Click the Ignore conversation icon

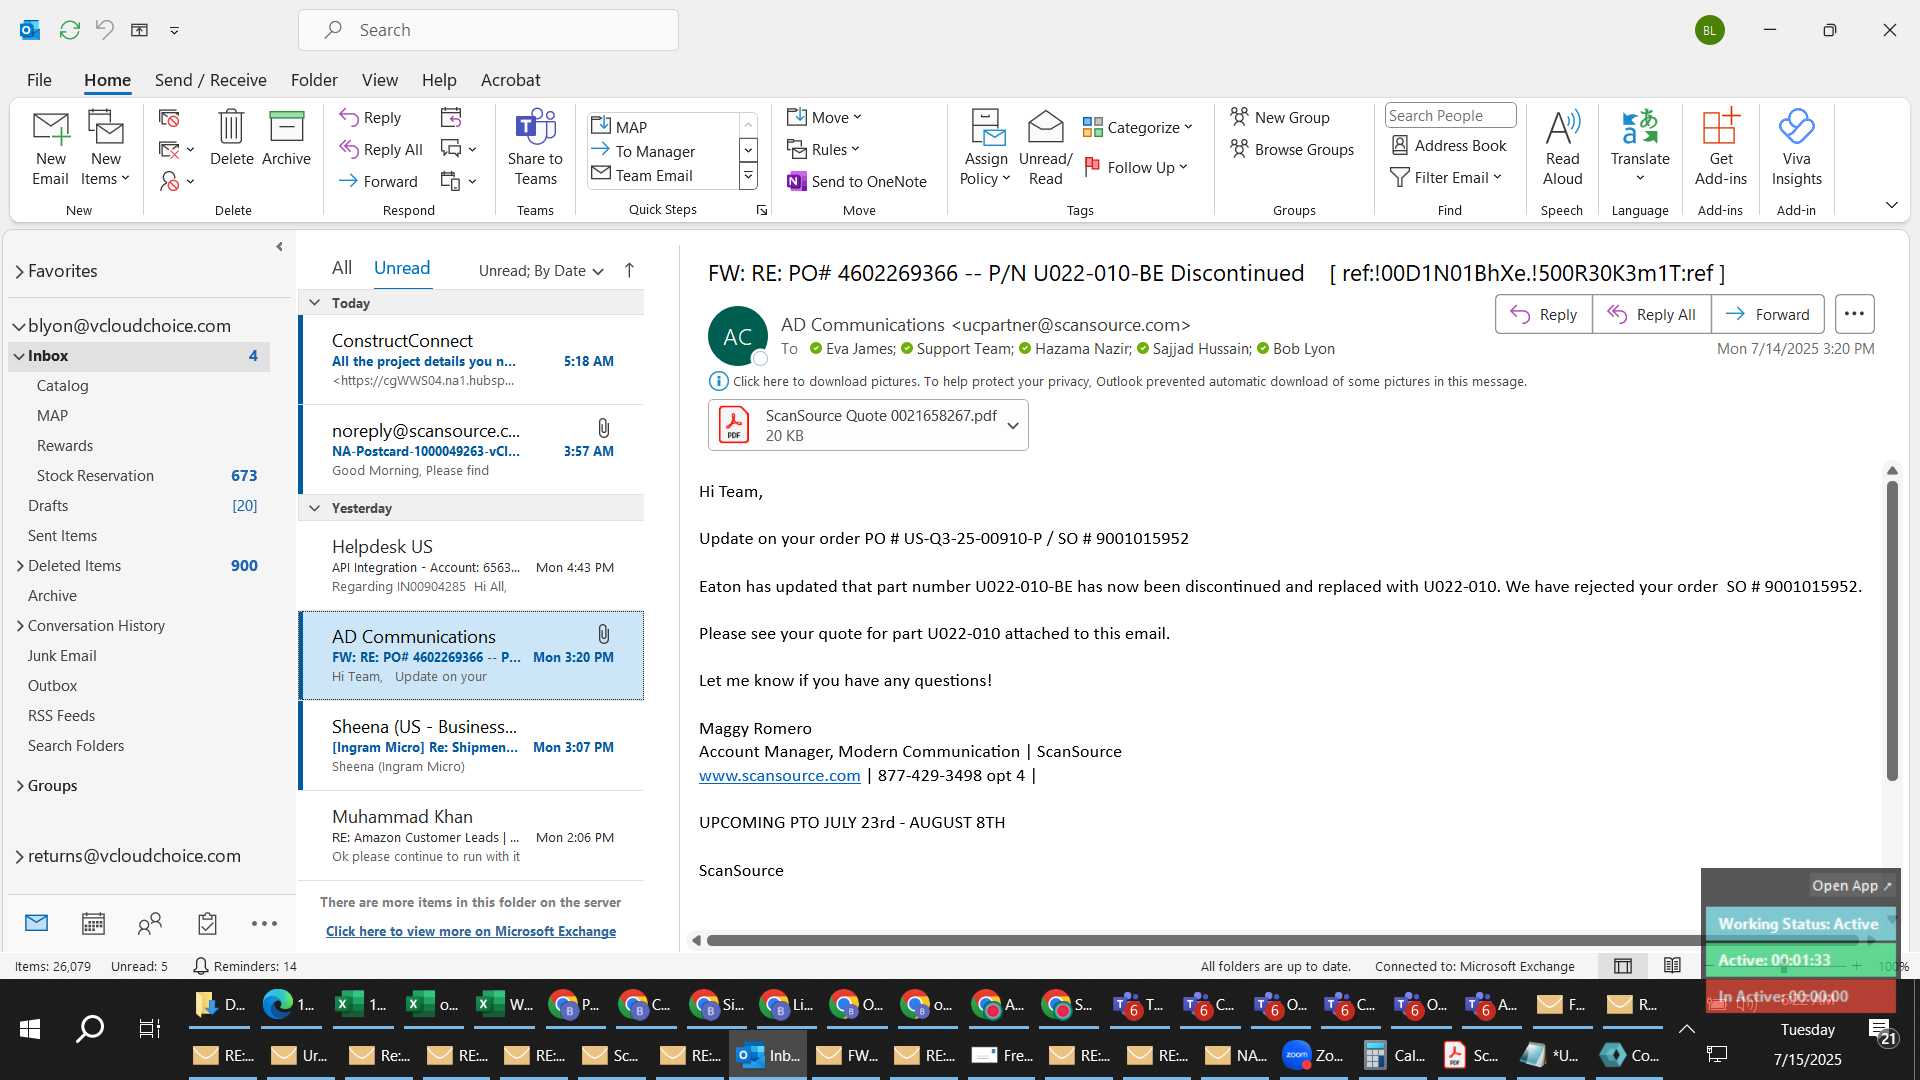tap(169, 118)
